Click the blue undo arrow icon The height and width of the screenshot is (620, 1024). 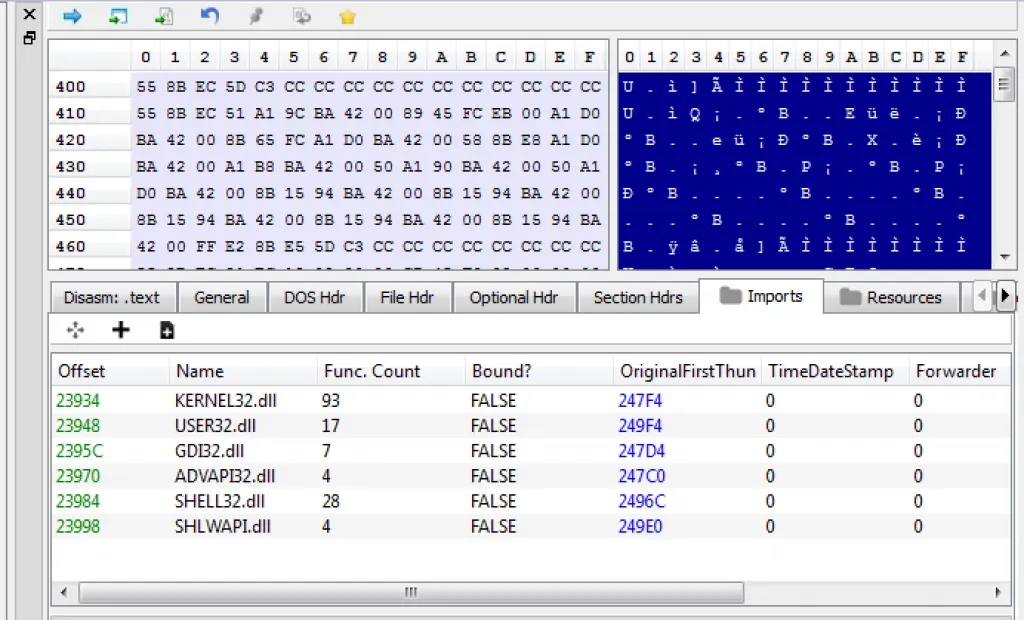click(209, 16)
